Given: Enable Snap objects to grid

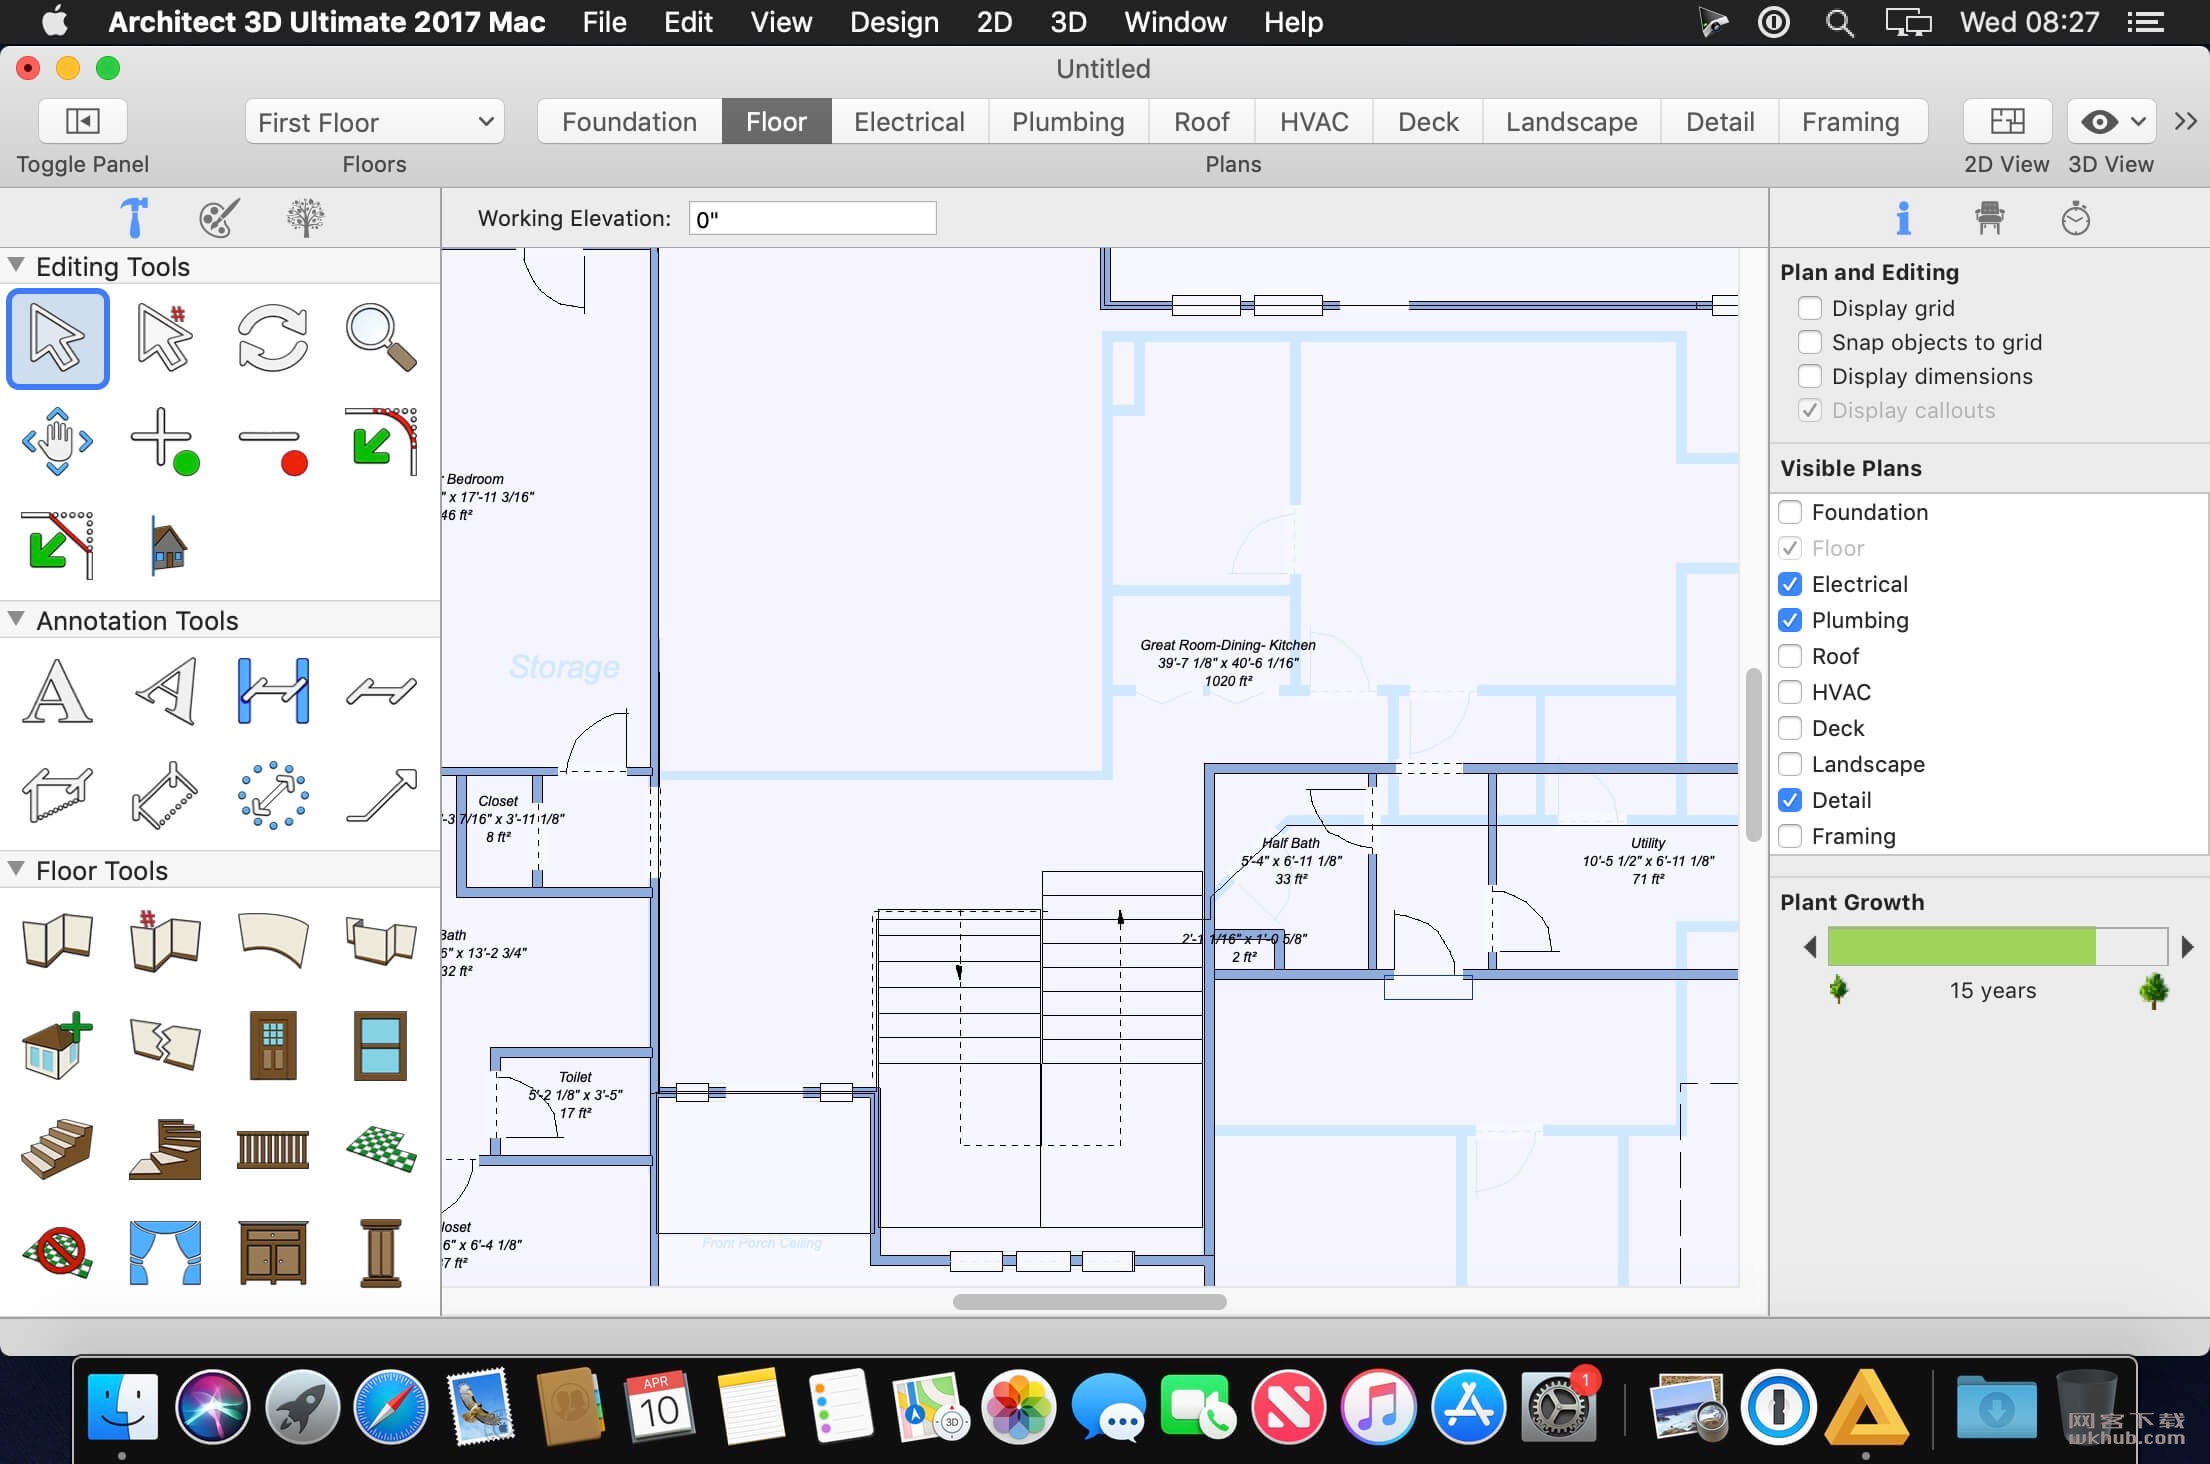Looking at the screenshot, I should [x=1809, y=342].
